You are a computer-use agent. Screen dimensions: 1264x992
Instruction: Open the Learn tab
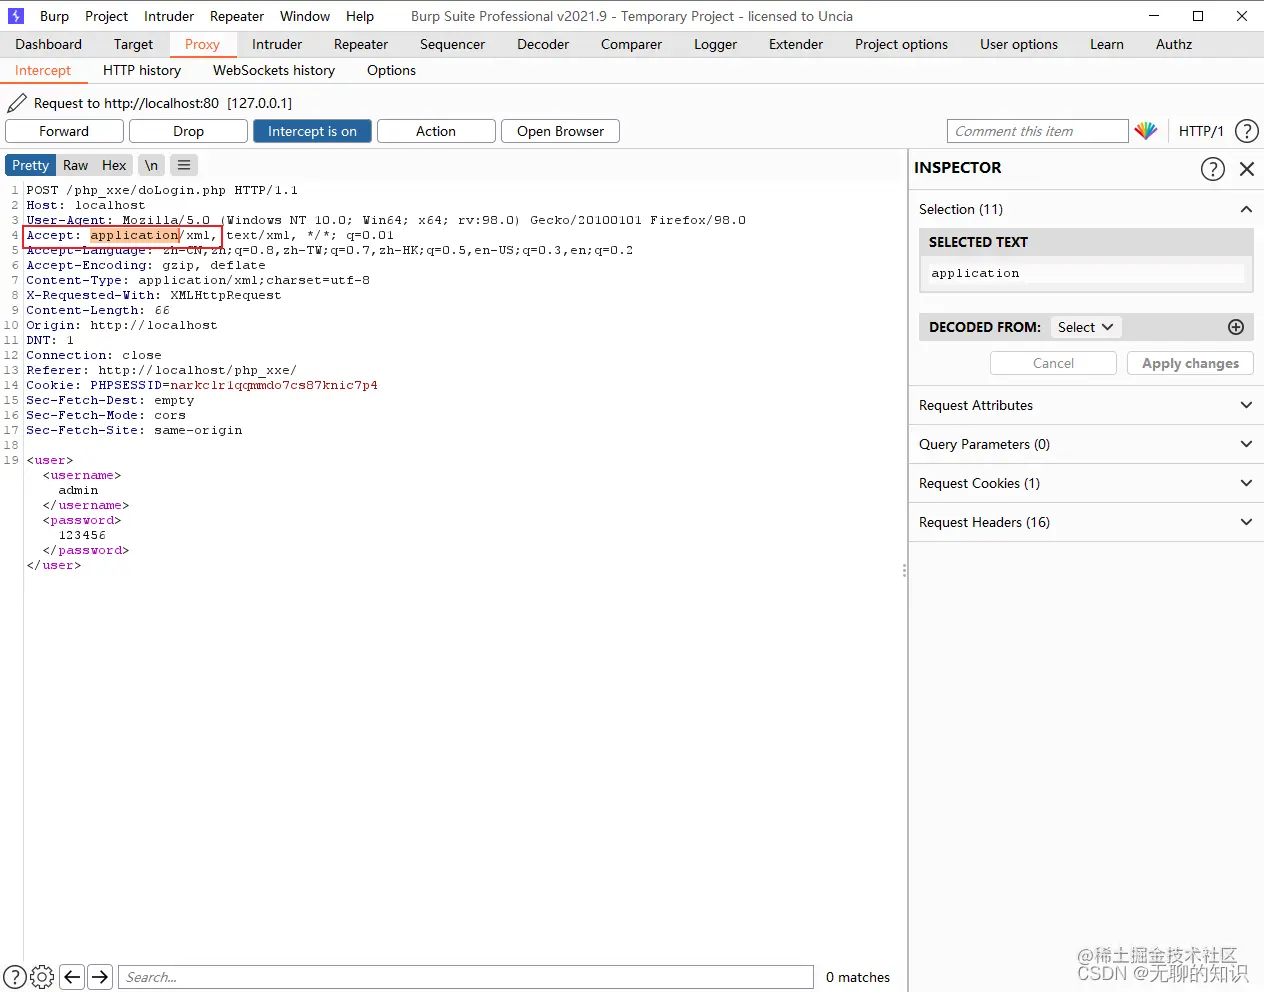(x=1107, y=44)
